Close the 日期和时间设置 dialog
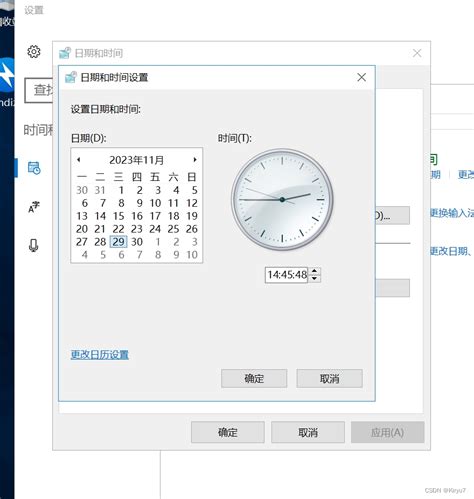 (362, 77)
